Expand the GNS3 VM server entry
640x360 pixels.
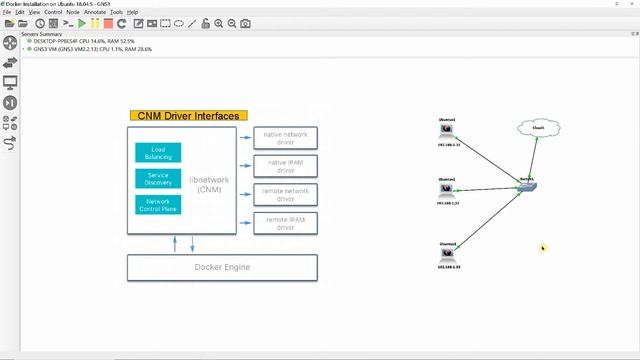(23, 49)
